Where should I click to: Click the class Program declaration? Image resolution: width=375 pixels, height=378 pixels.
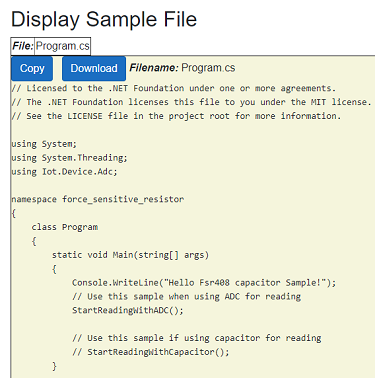(x=65, y=227)
